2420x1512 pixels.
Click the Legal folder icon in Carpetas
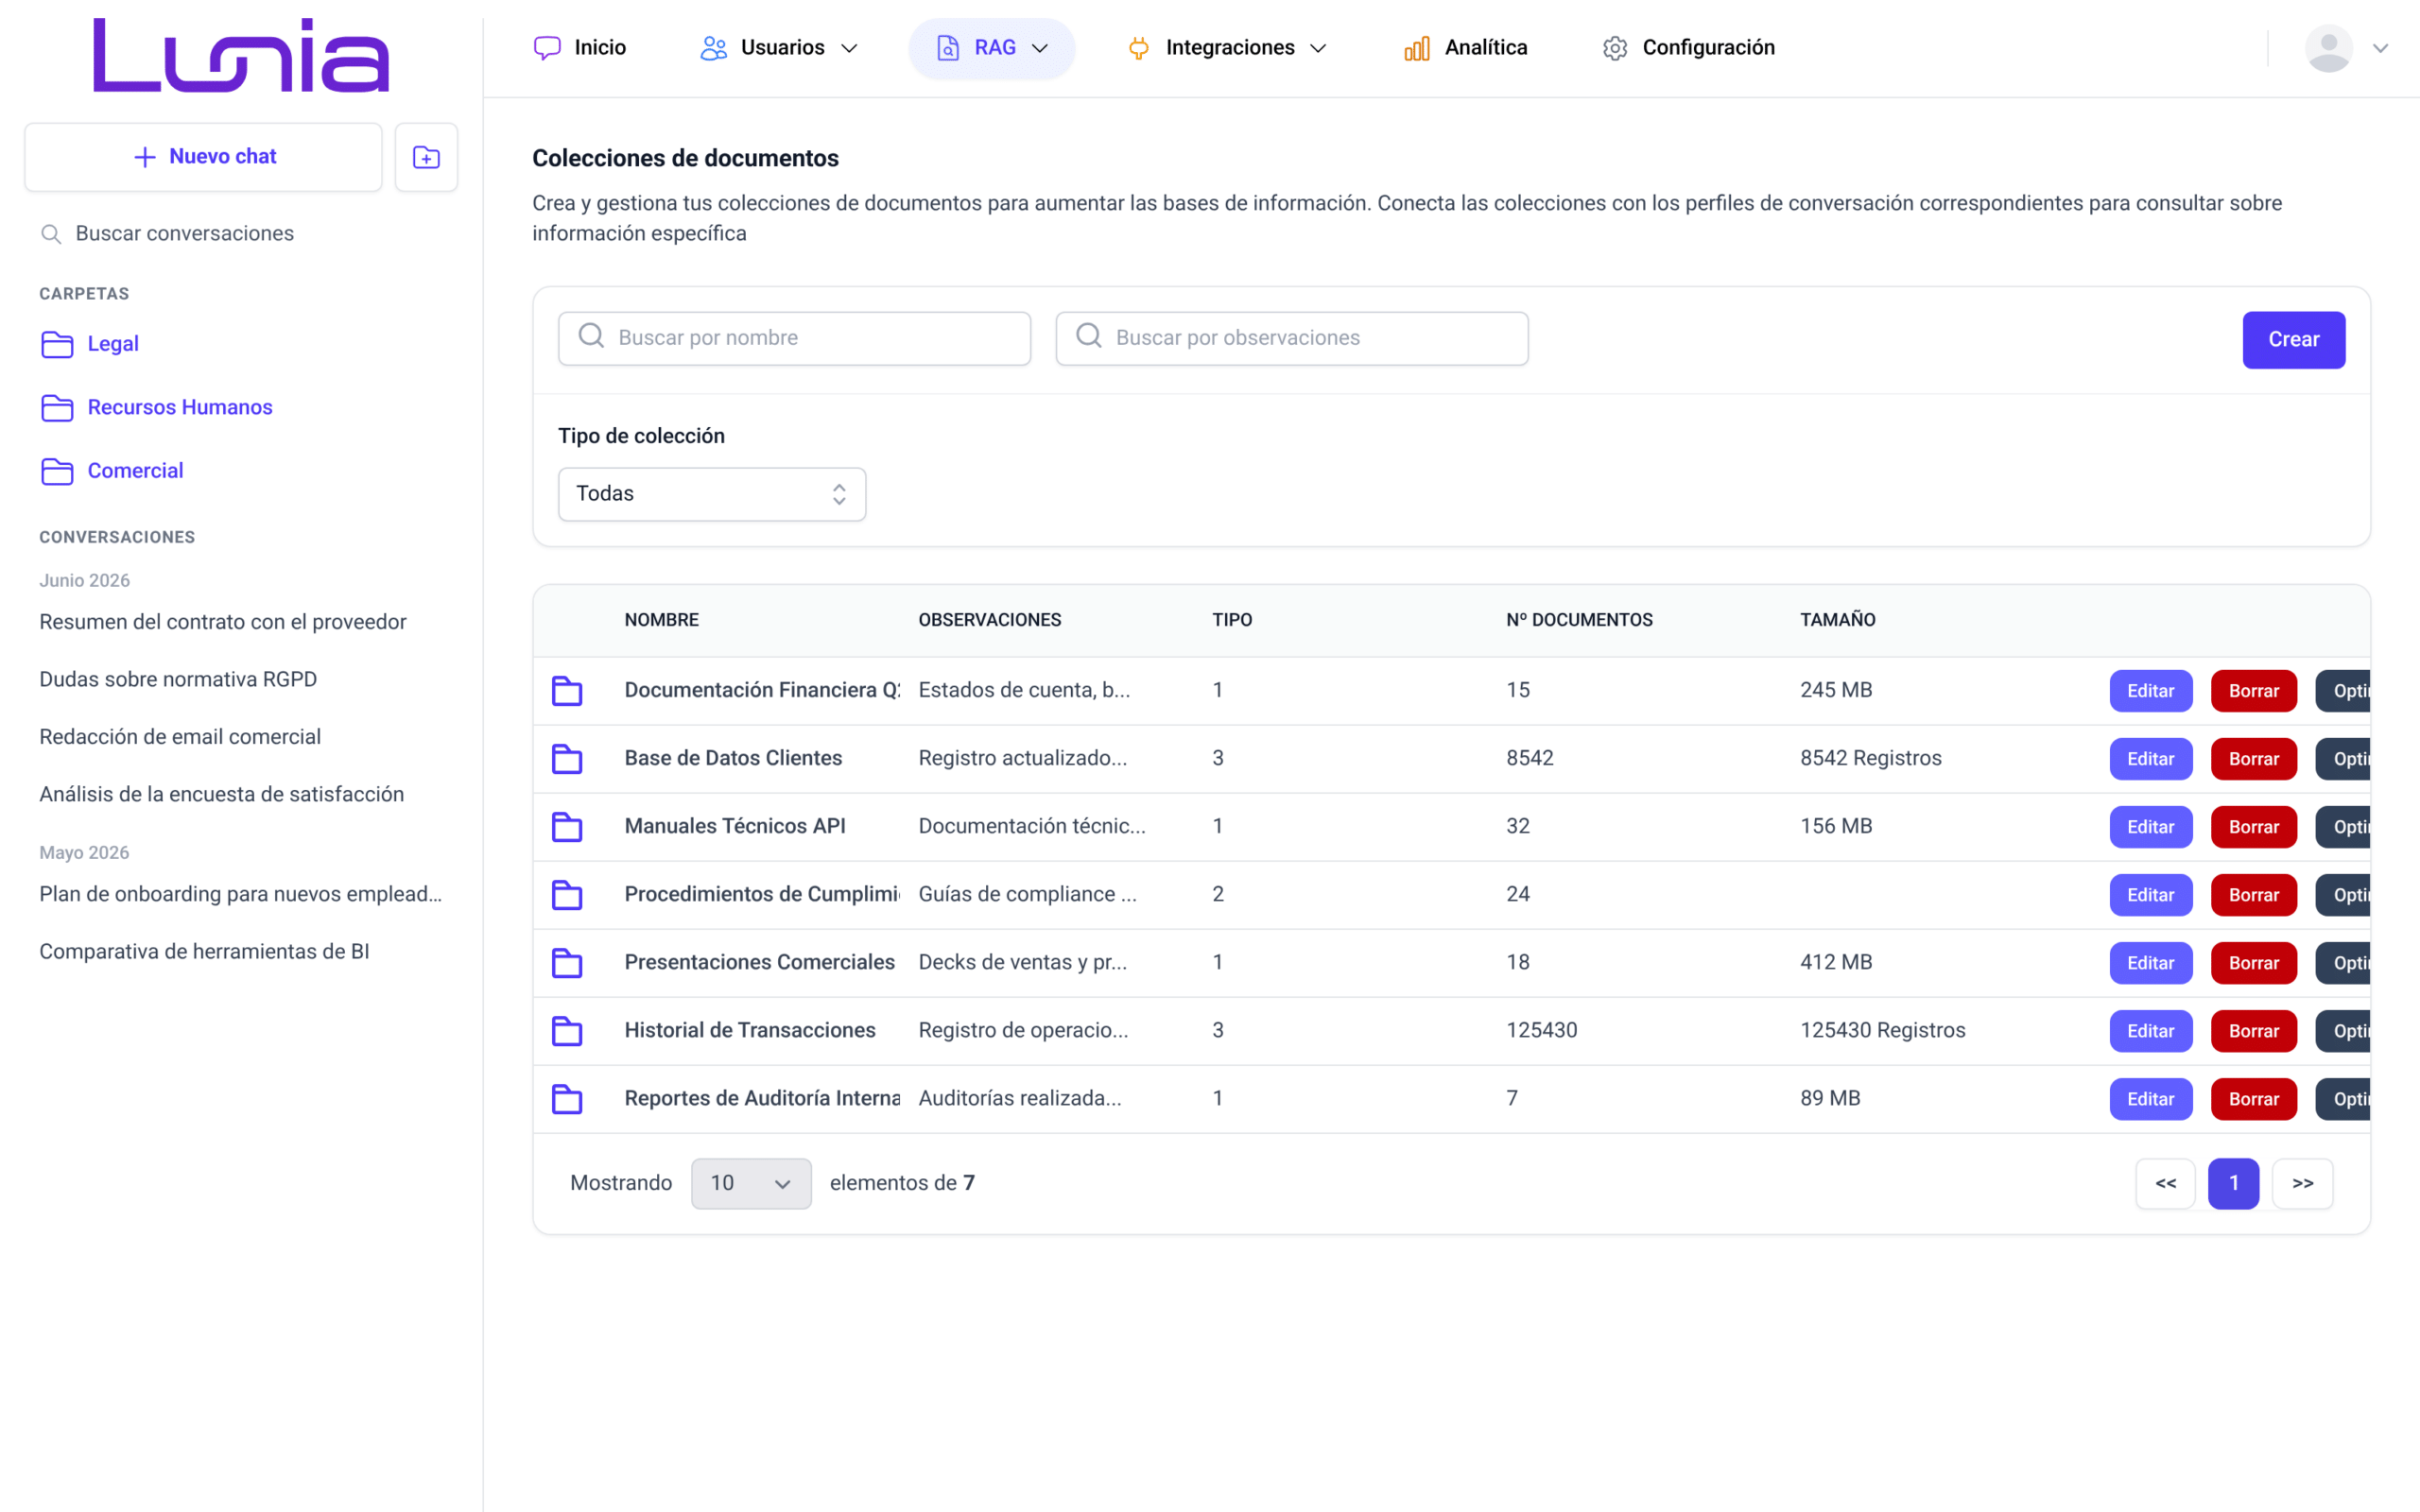(x=57, y=344)
